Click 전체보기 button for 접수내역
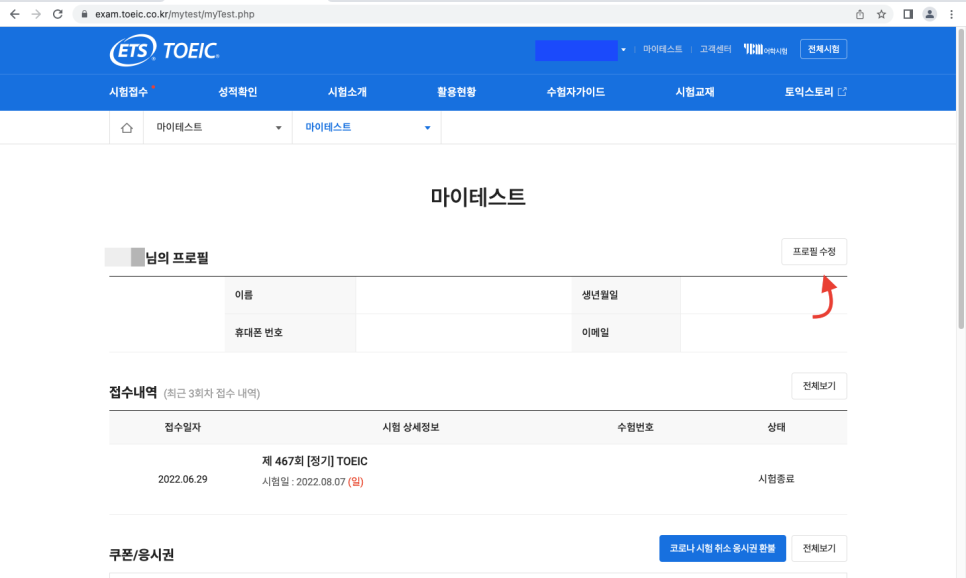 pyautogui.click(x=819, y=386)
